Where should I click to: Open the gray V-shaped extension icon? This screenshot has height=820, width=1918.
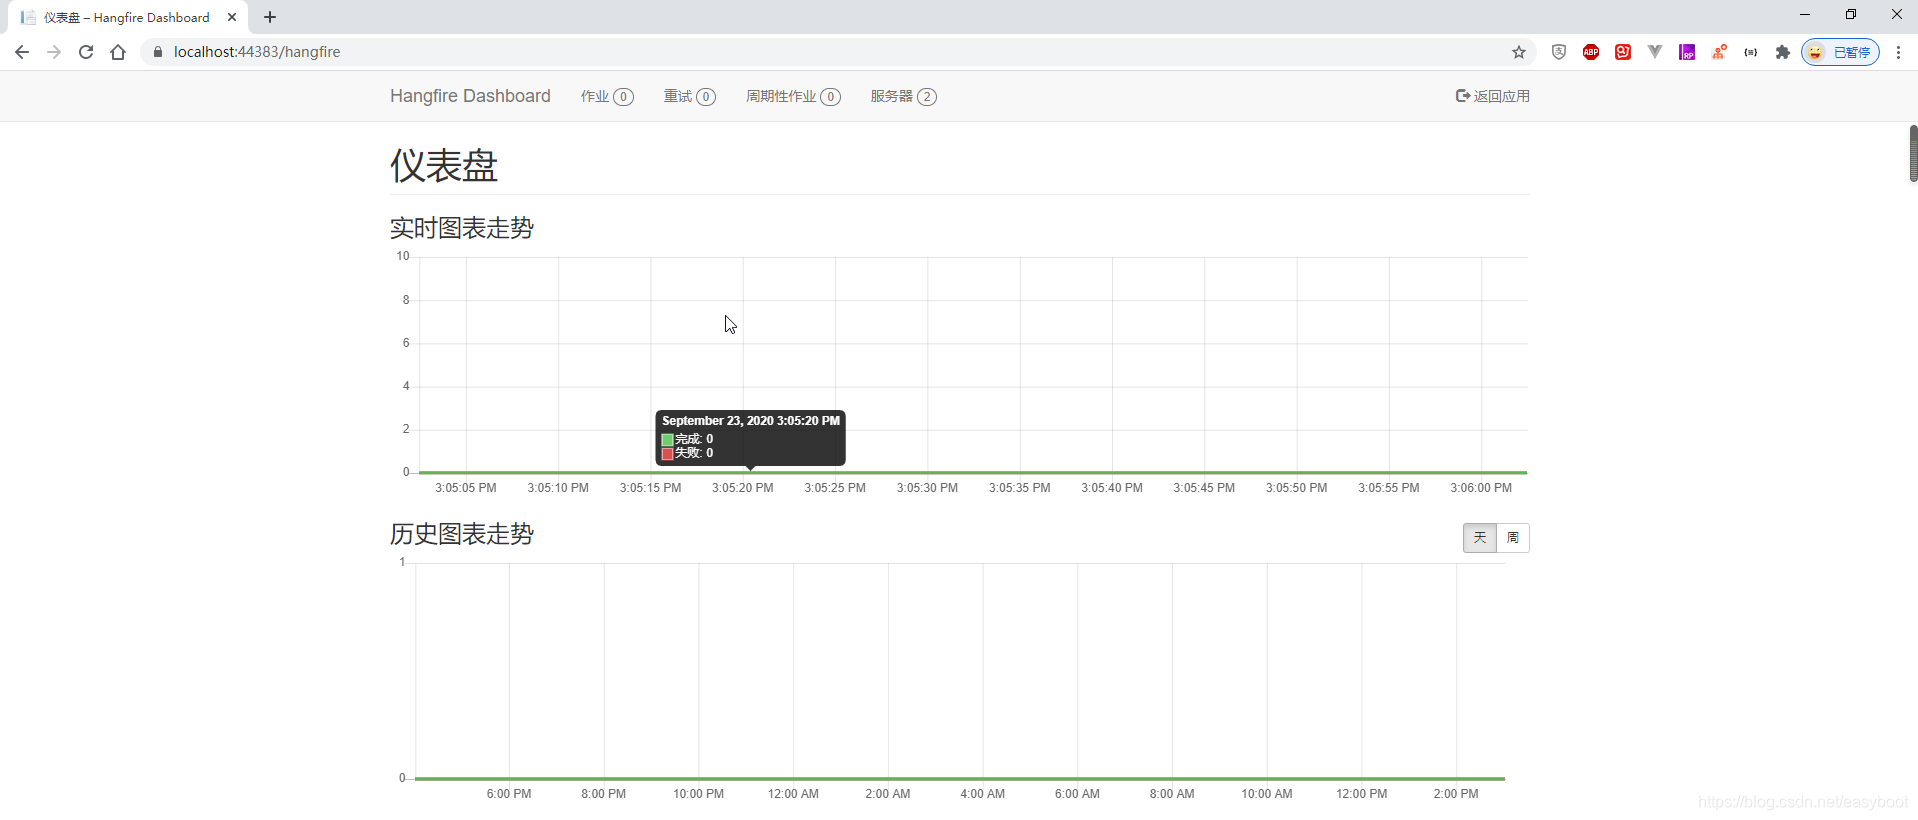click(x=1655, y=52)
